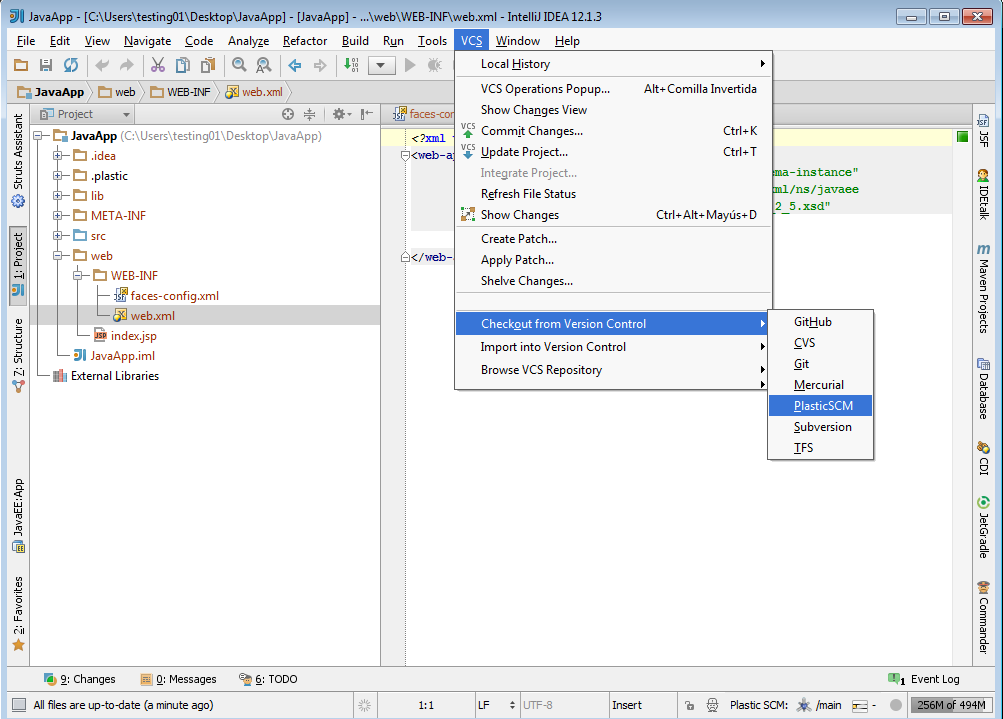Click the green inspection status square

tap(962, 136)
